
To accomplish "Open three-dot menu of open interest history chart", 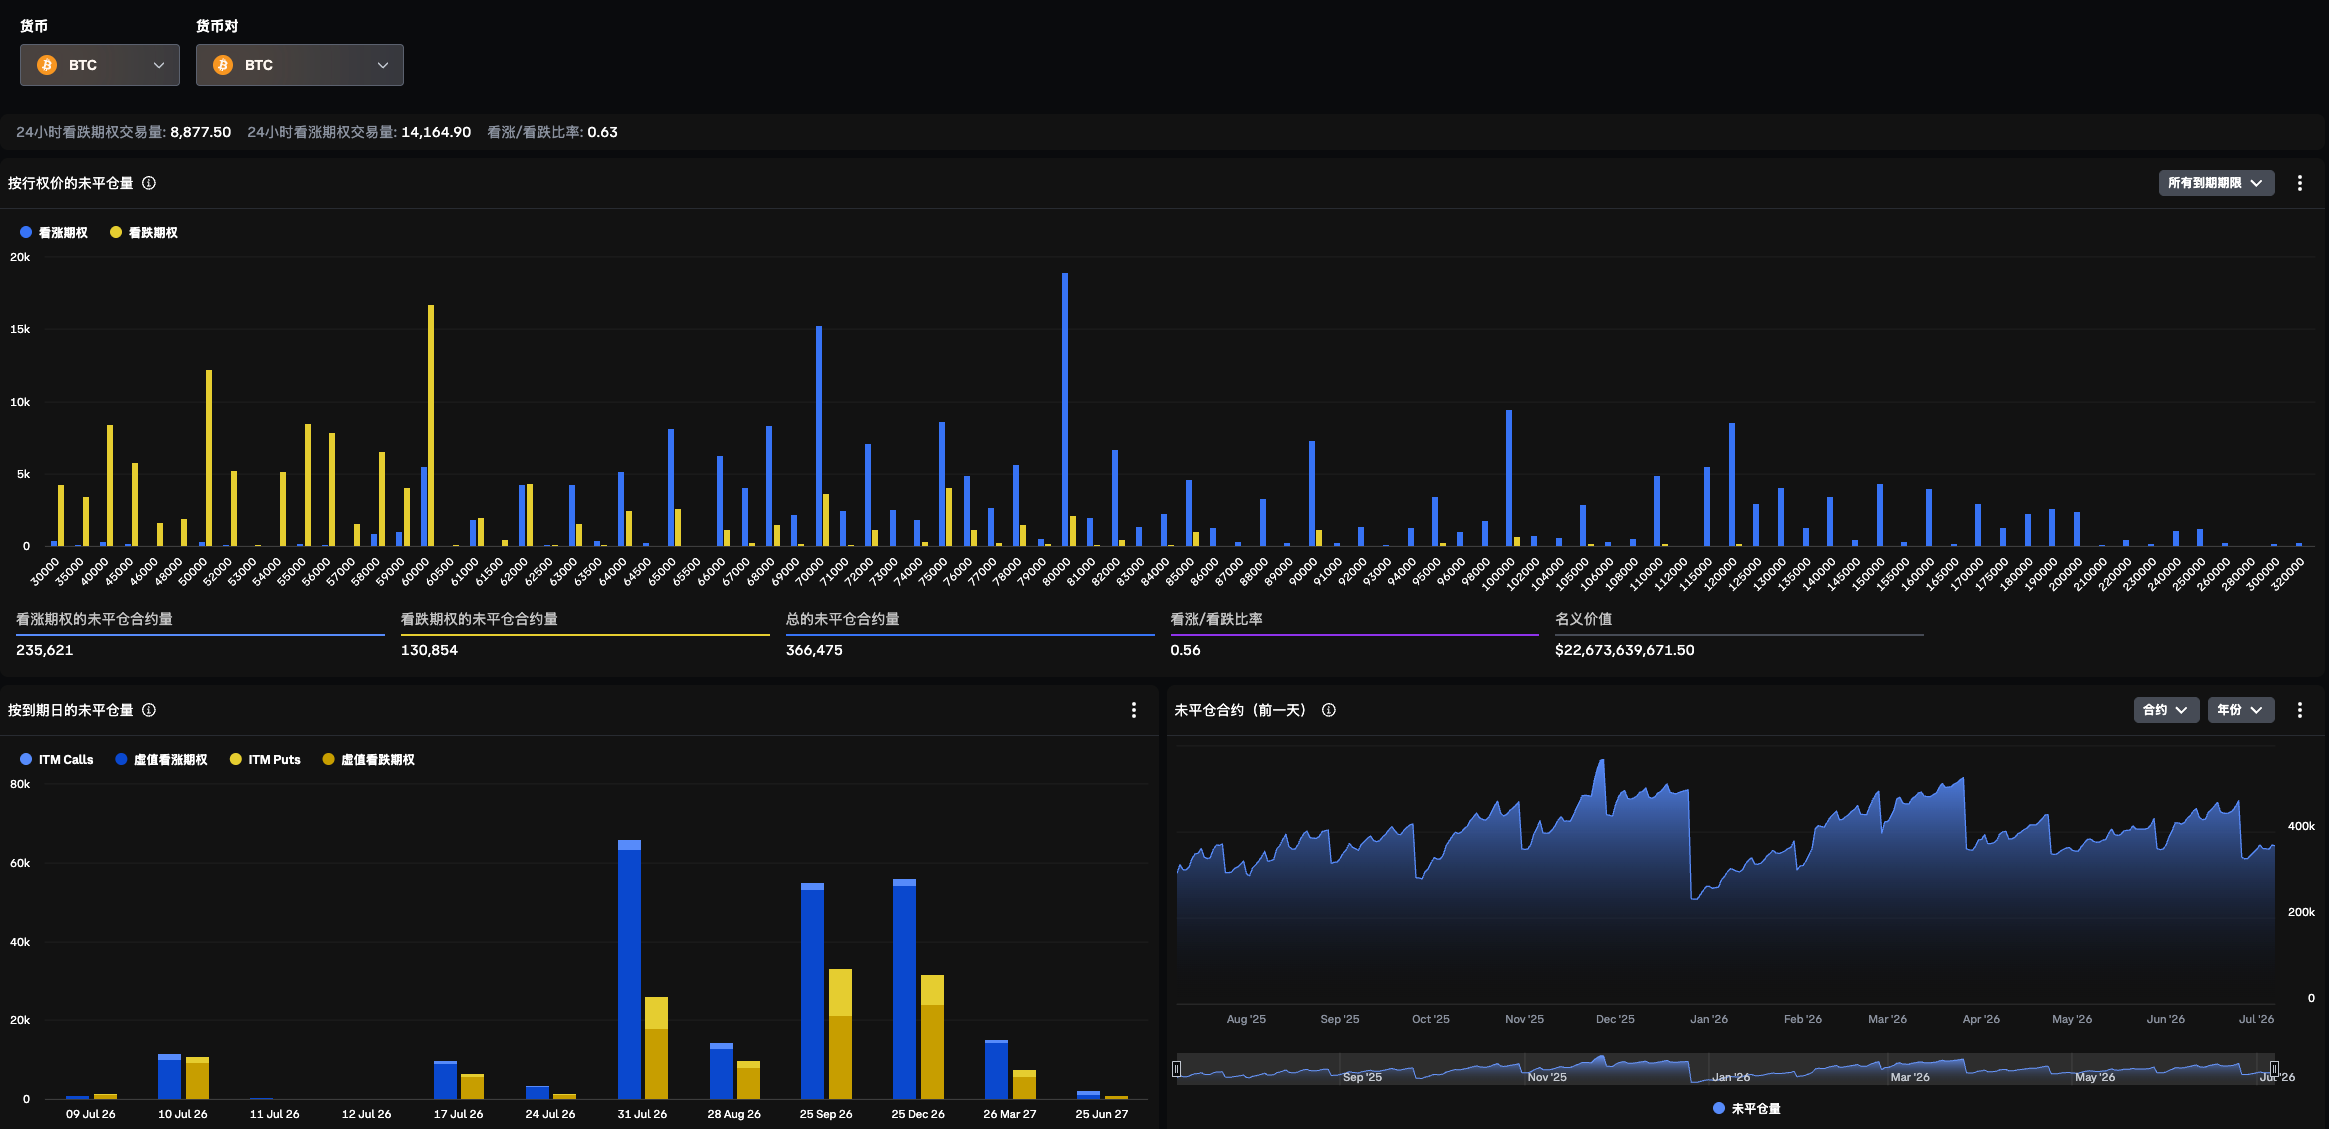I will [2300, 710].
